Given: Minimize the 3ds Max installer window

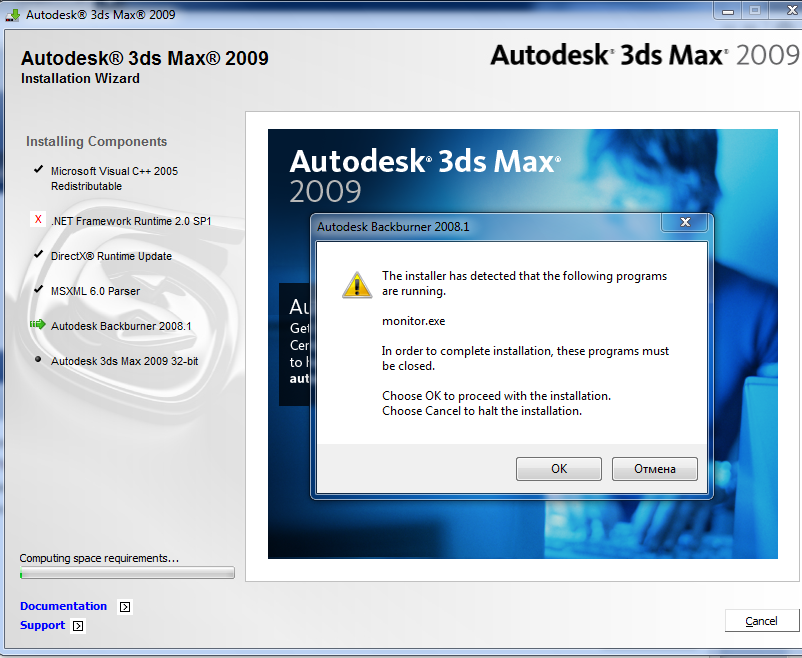Looking at the screenshot, I should click(x=728, y=11).
